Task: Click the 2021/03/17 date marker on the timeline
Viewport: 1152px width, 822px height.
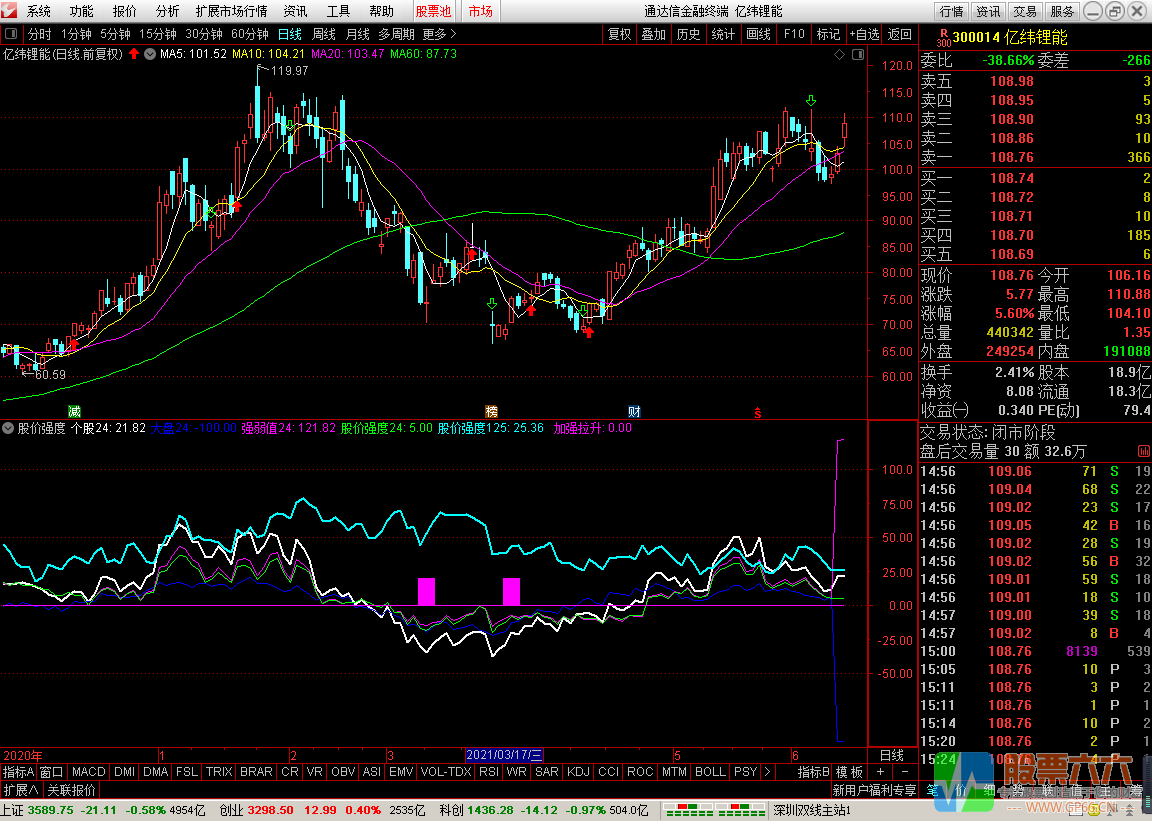Action: 504,754
